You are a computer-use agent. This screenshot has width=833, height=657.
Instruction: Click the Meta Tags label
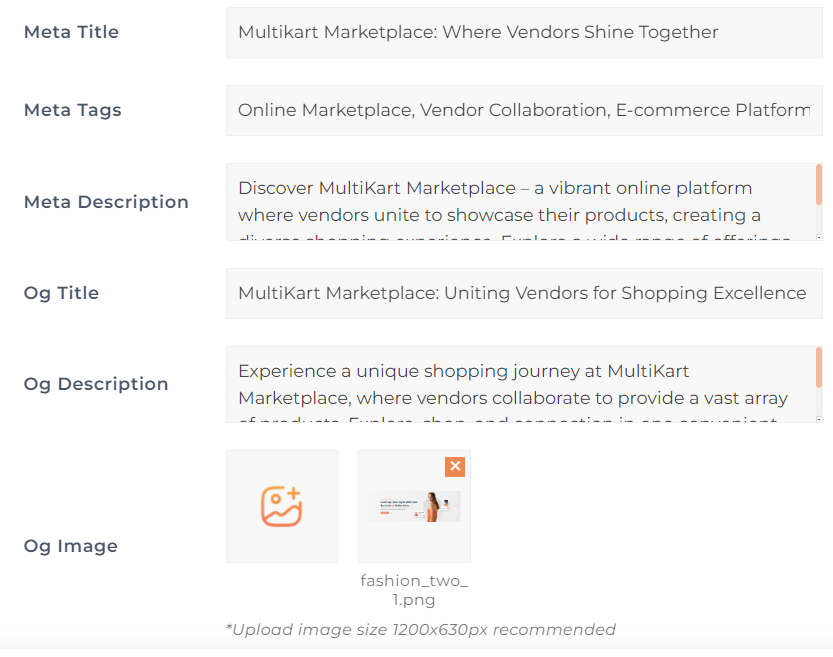[73, 110]
